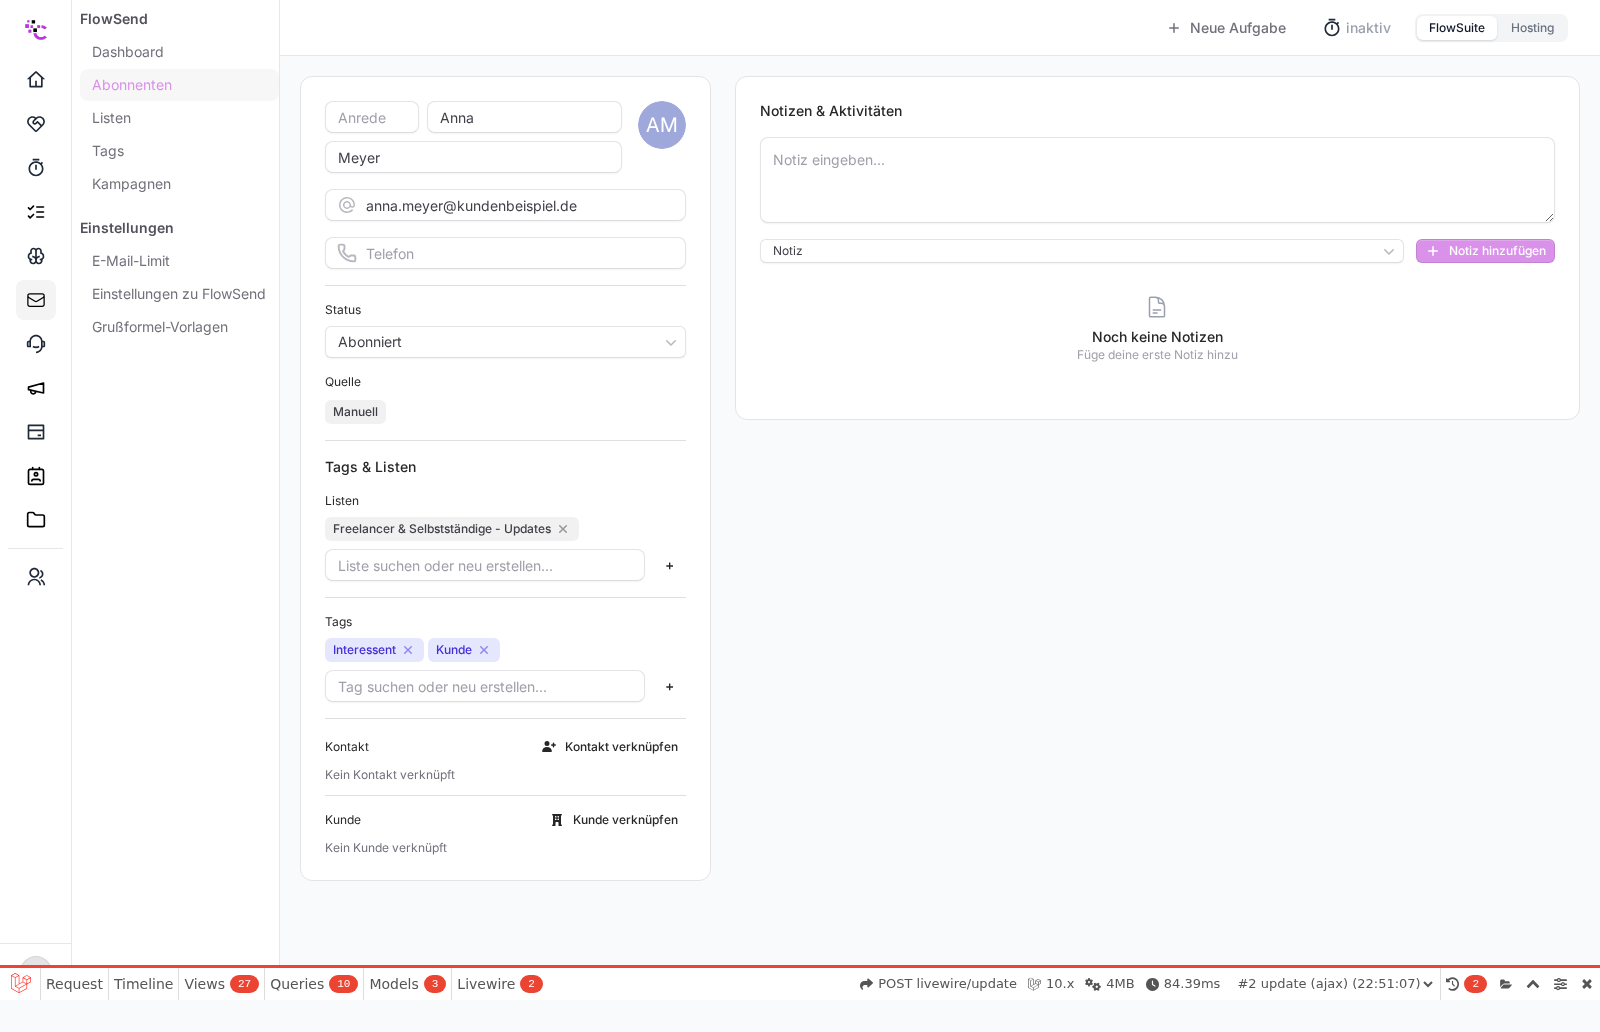Click the handshake icon in the sidebar
This screenshot has width=1600, height=1032.
click(36, 124)
